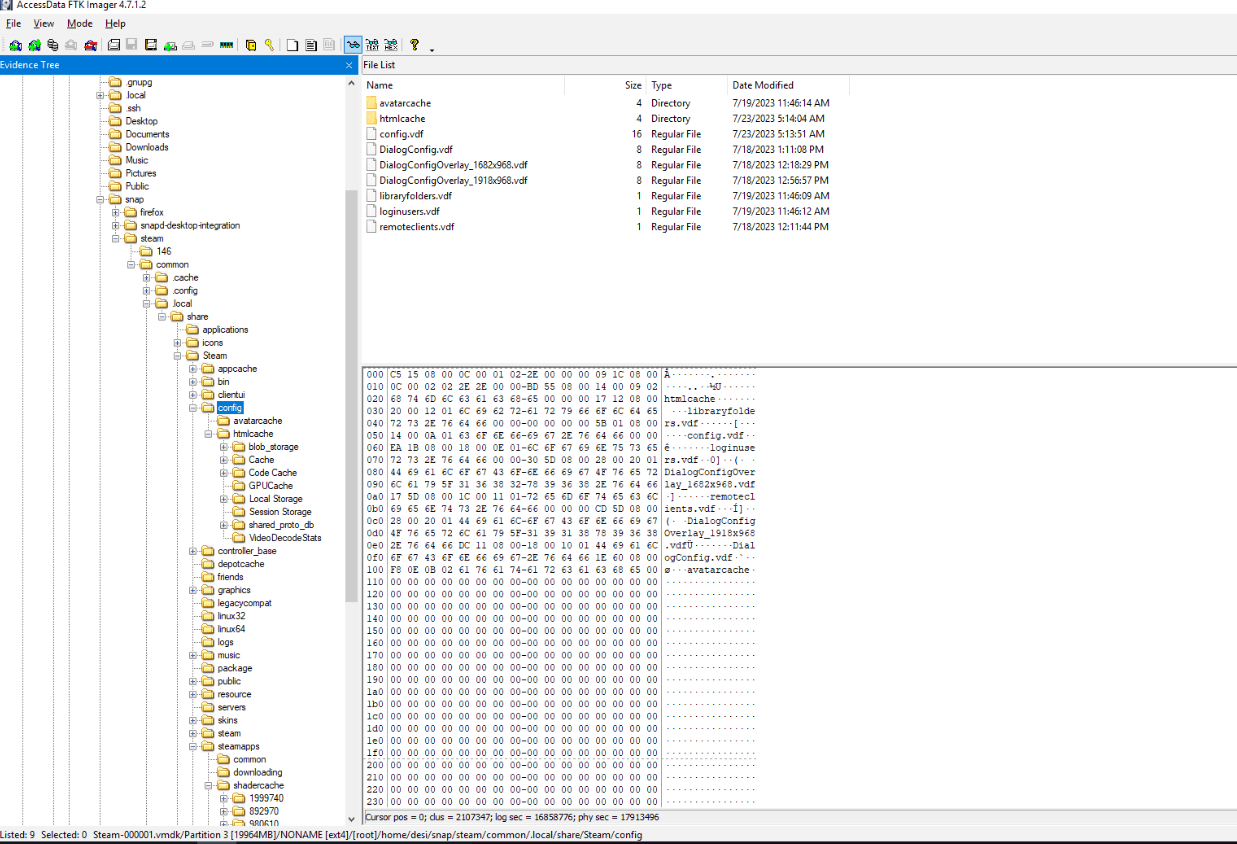Select DialogConfigOverlay_1682x968.vdf file
This screenshot has width=1237, height=844.
click(x=453, y=165)
